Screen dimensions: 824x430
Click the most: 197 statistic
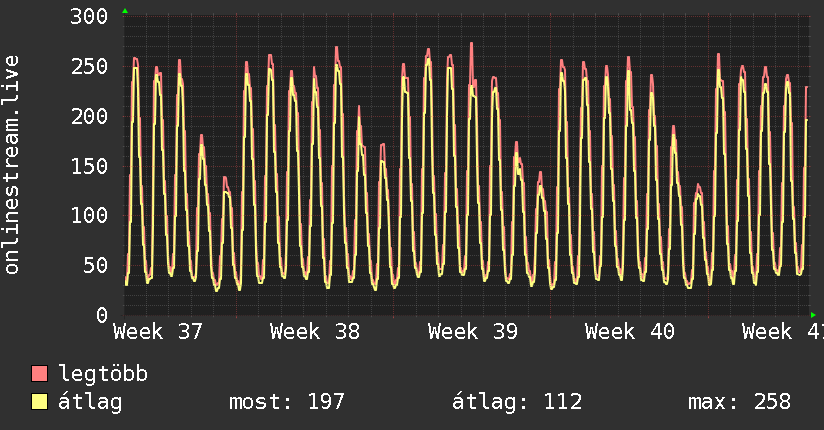[x=287, y=402]
